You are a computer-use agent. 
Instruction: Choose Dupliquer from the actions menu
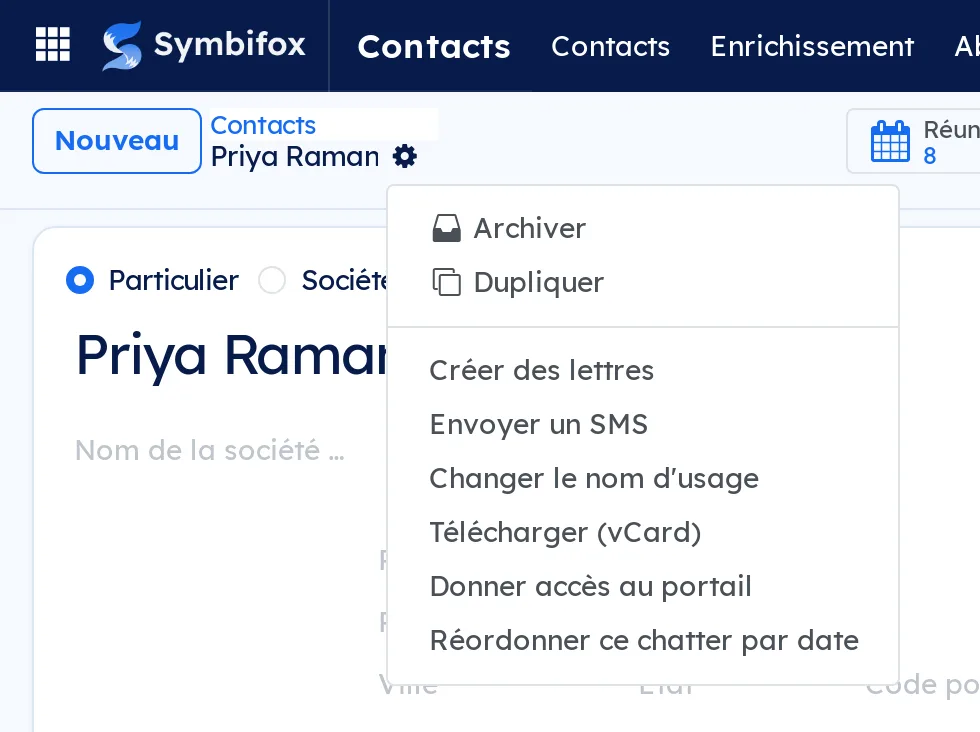(643, 282)
